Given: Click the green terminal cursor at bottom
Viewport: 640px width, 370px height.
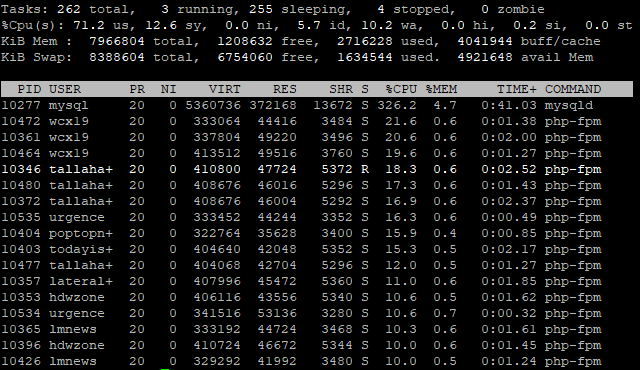Looking at the screenshot, I should click(165, 369).
